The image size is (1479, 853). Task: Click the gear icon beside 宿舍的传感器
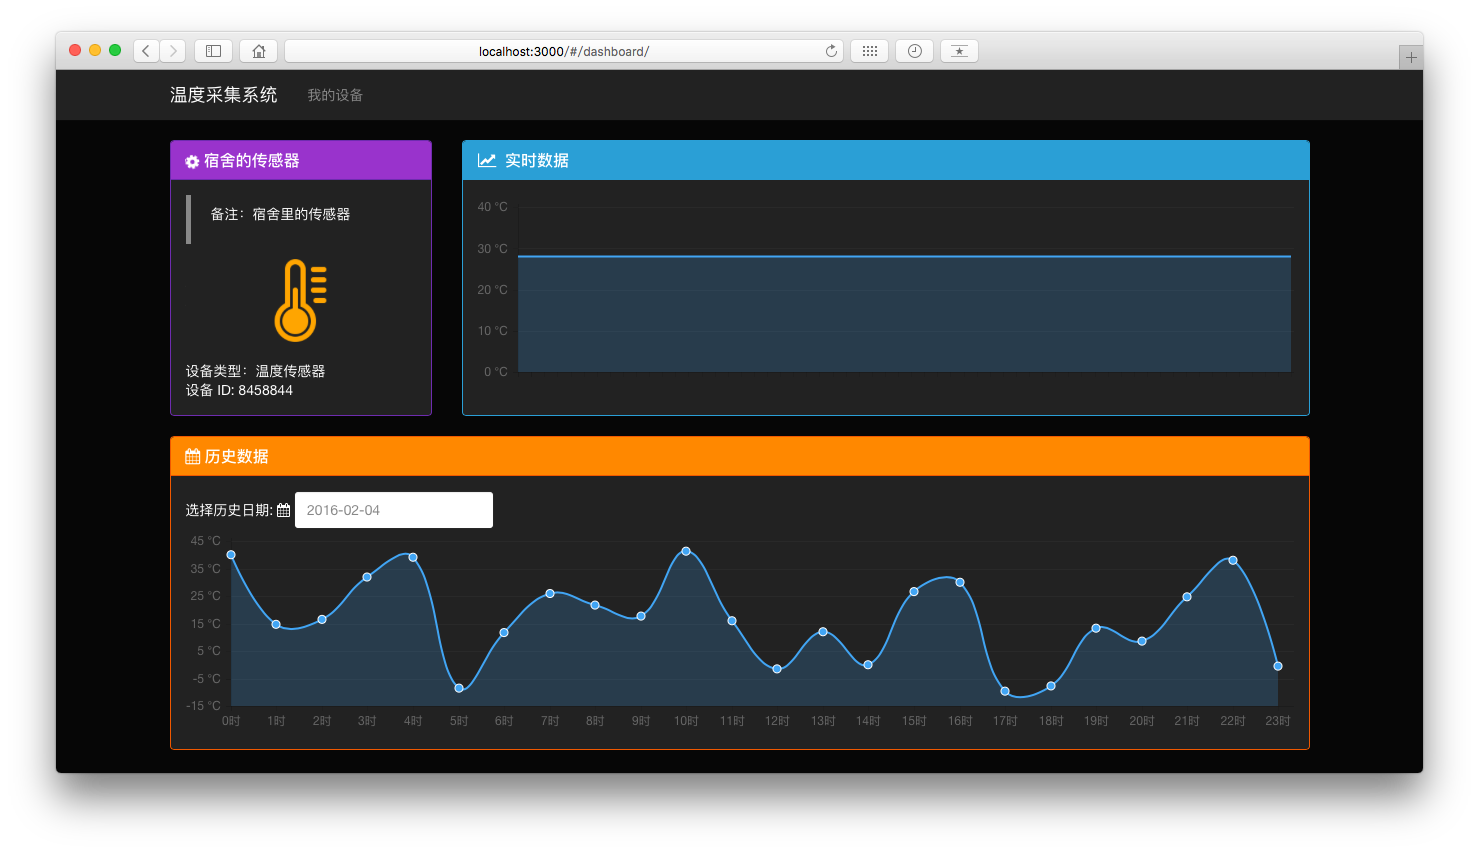[x=192, y=161]
